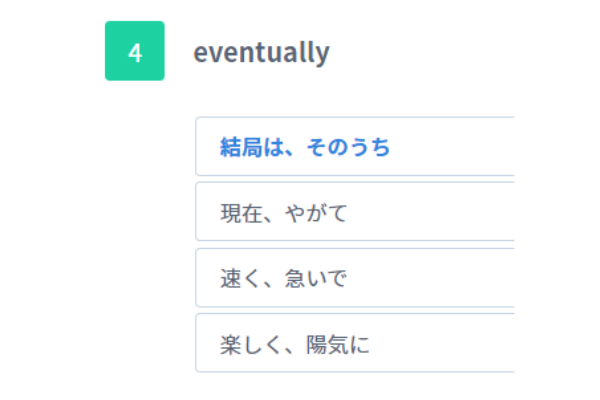Image resolution: width=600 pixels, height=400 pixels.
Task: Select the answer ending in そのうち
Action: pos(305,148)
